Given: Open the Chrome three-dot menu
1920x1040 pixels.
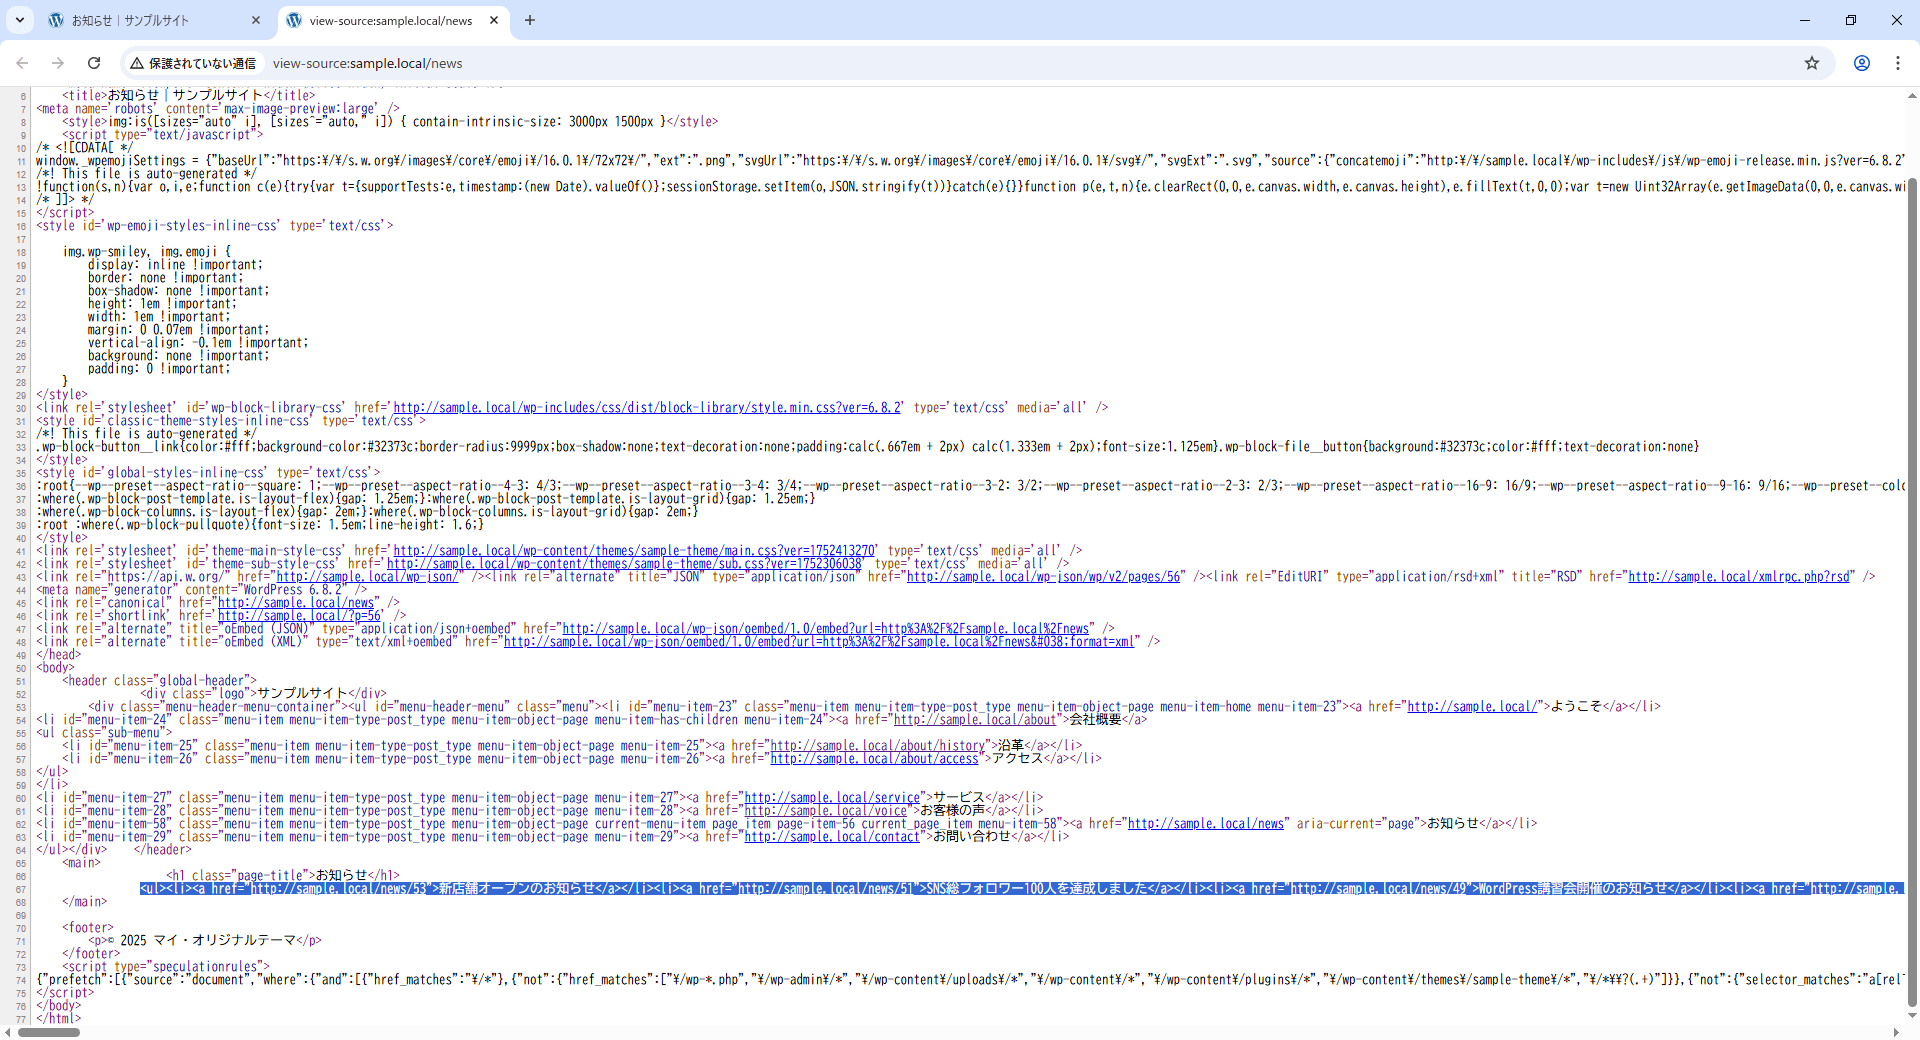Looking at the screenshot, I should pyautogui.click(x=1898, y=63).
